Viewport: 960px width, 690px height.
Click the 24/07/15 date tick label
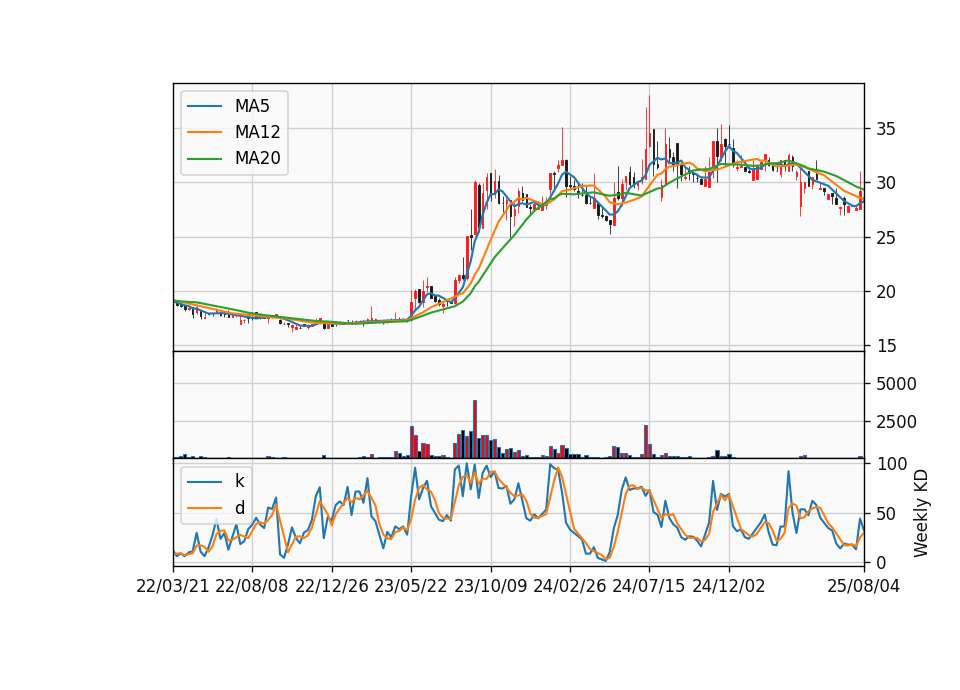coord(649,586)
